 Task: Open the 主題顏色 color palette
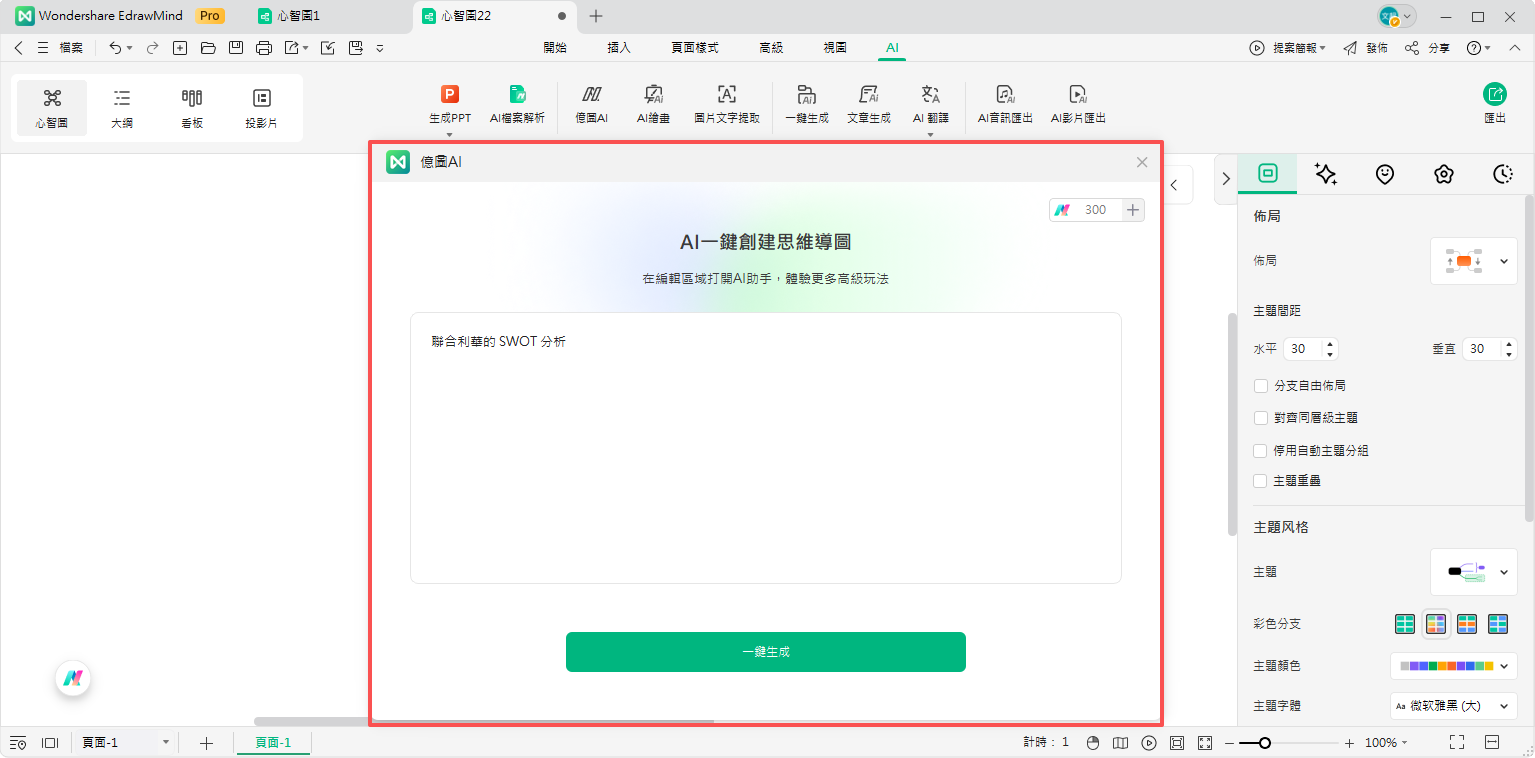(1453, 665)
